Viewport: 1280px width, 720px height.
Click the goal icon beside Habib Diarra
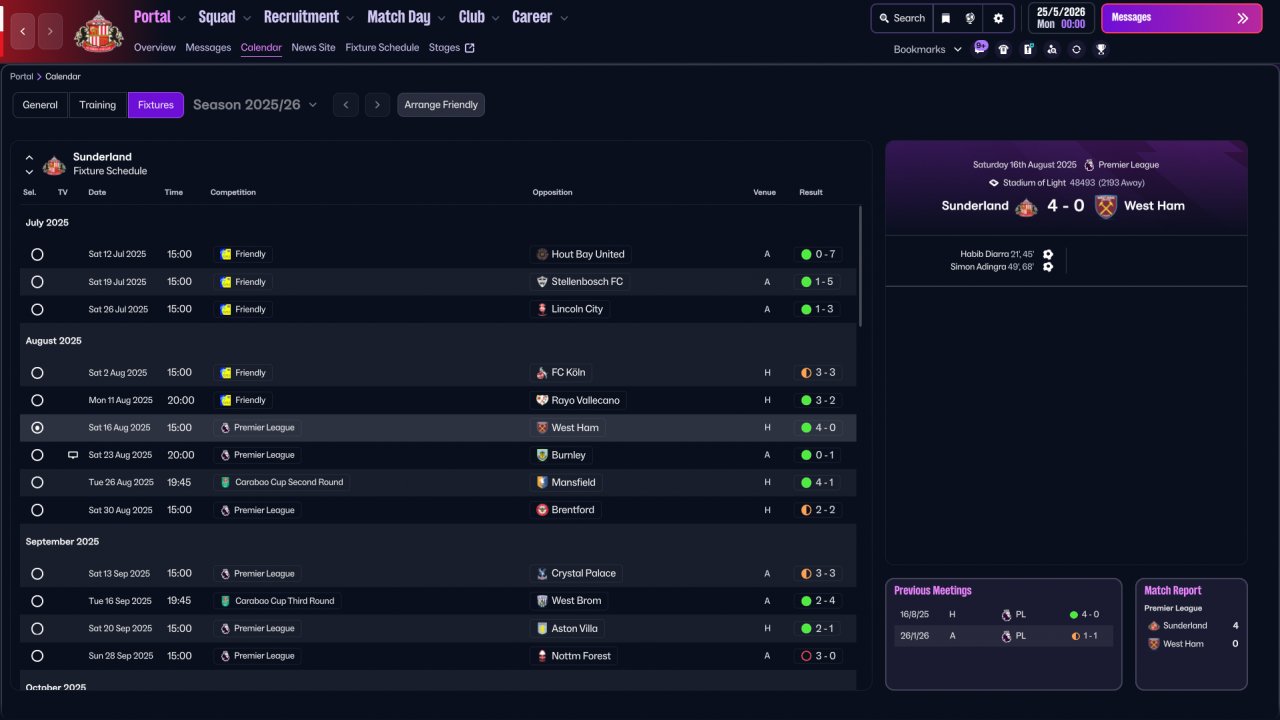click(x=1048, y=255)
